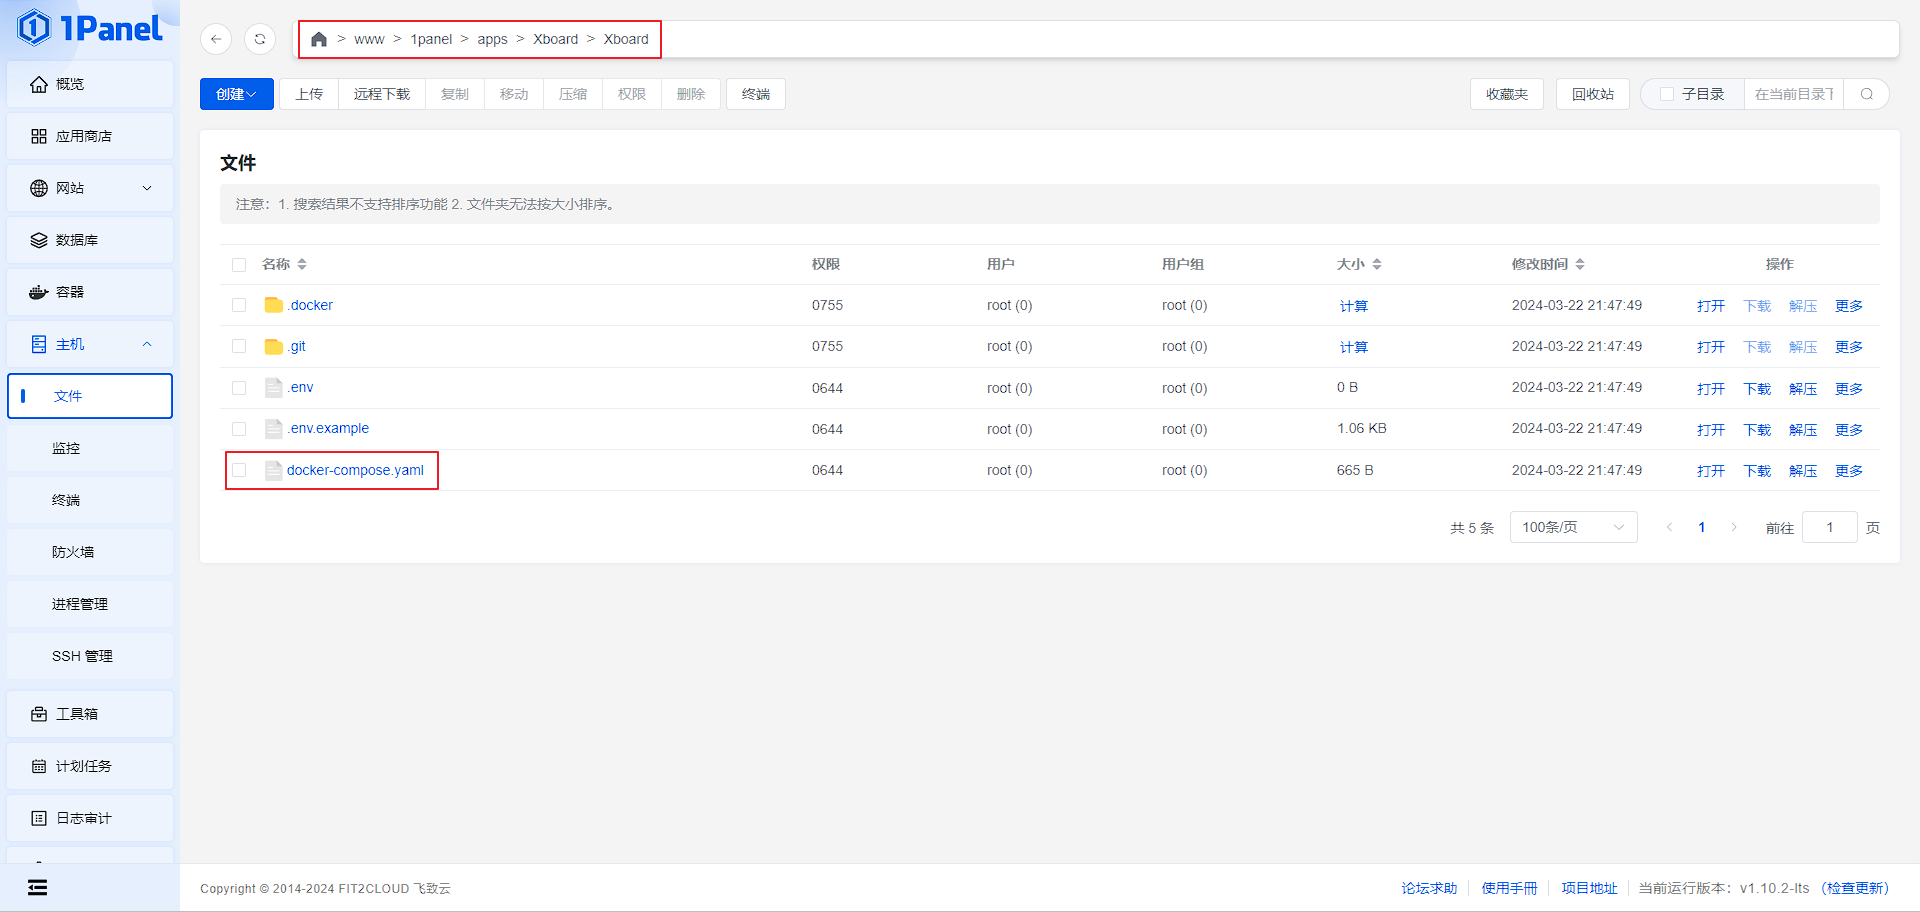This screenshot has width=1920, height=912.
Task: Select all files with header checkbox
Action: coord(239,265)
